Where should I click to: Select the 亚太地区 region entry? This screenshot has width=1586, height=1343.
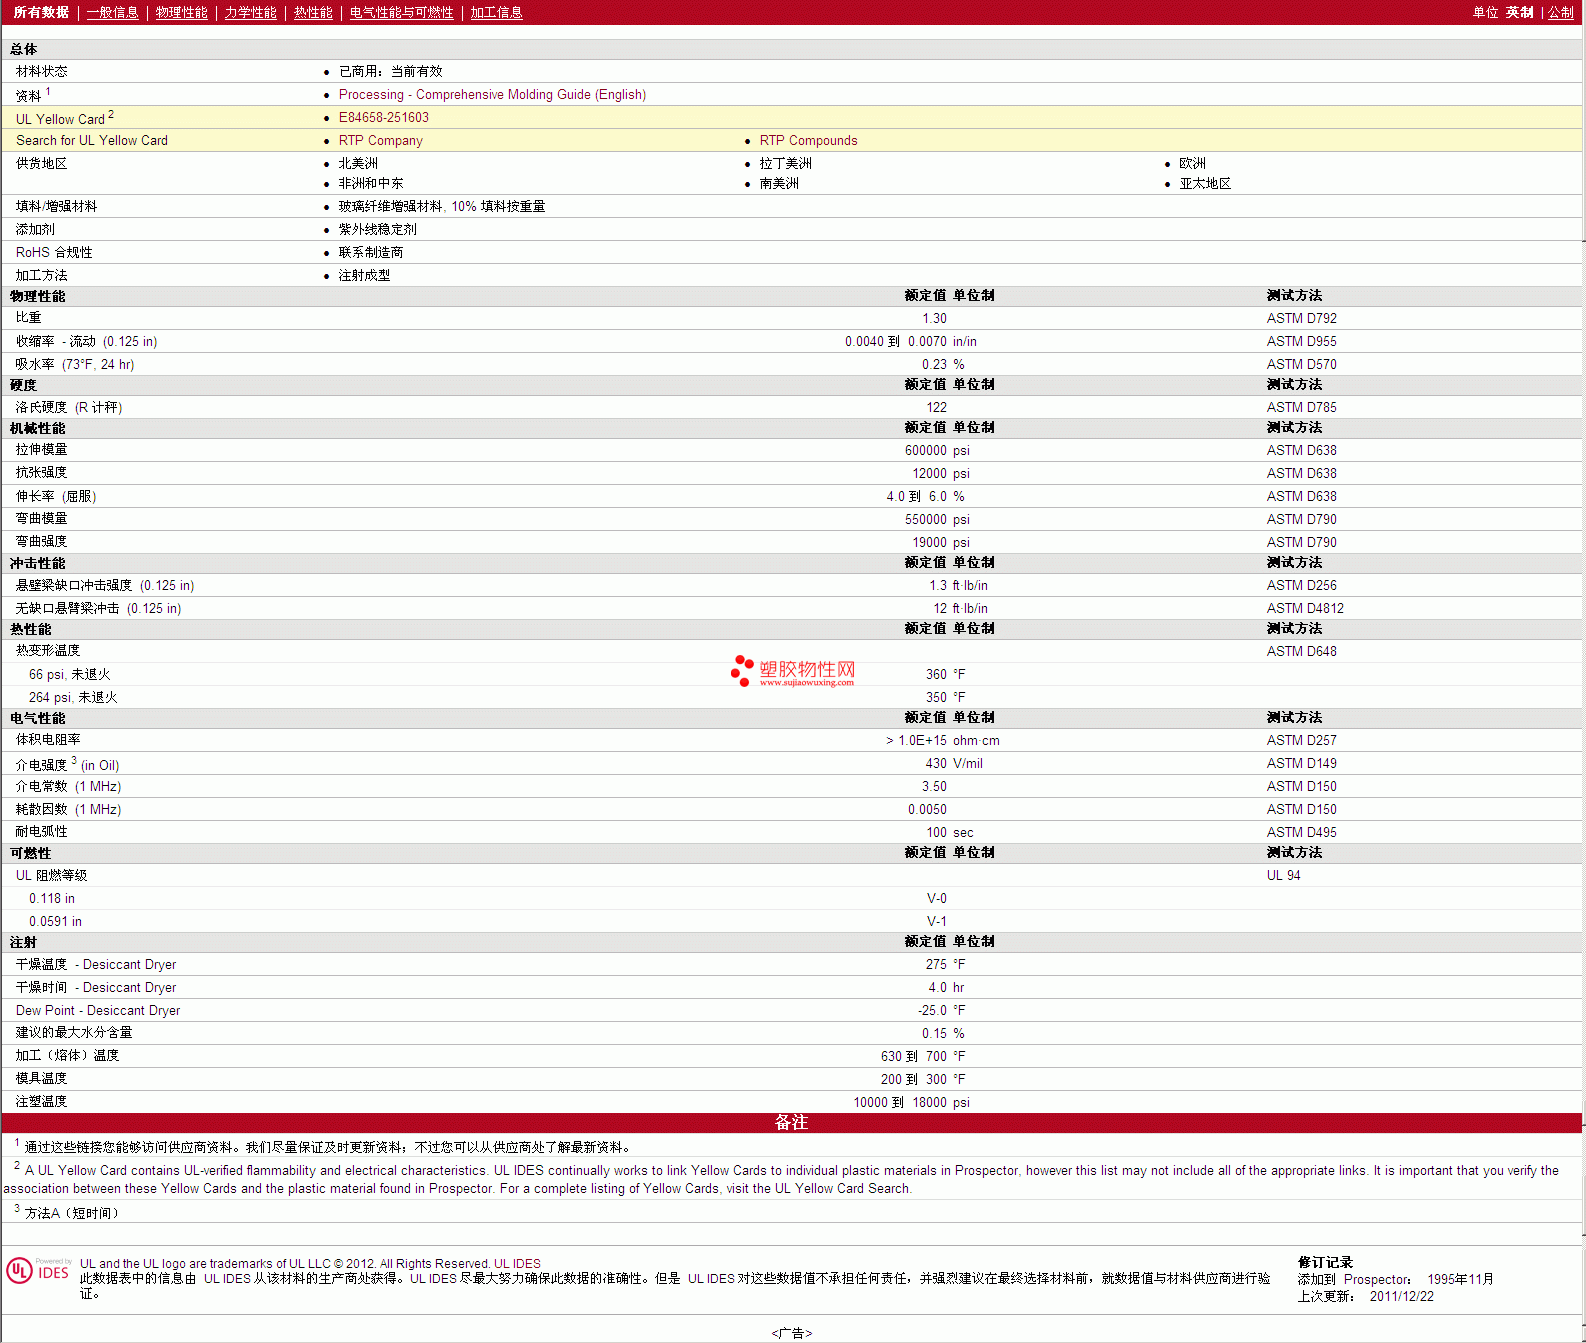tap(1205, 183)
